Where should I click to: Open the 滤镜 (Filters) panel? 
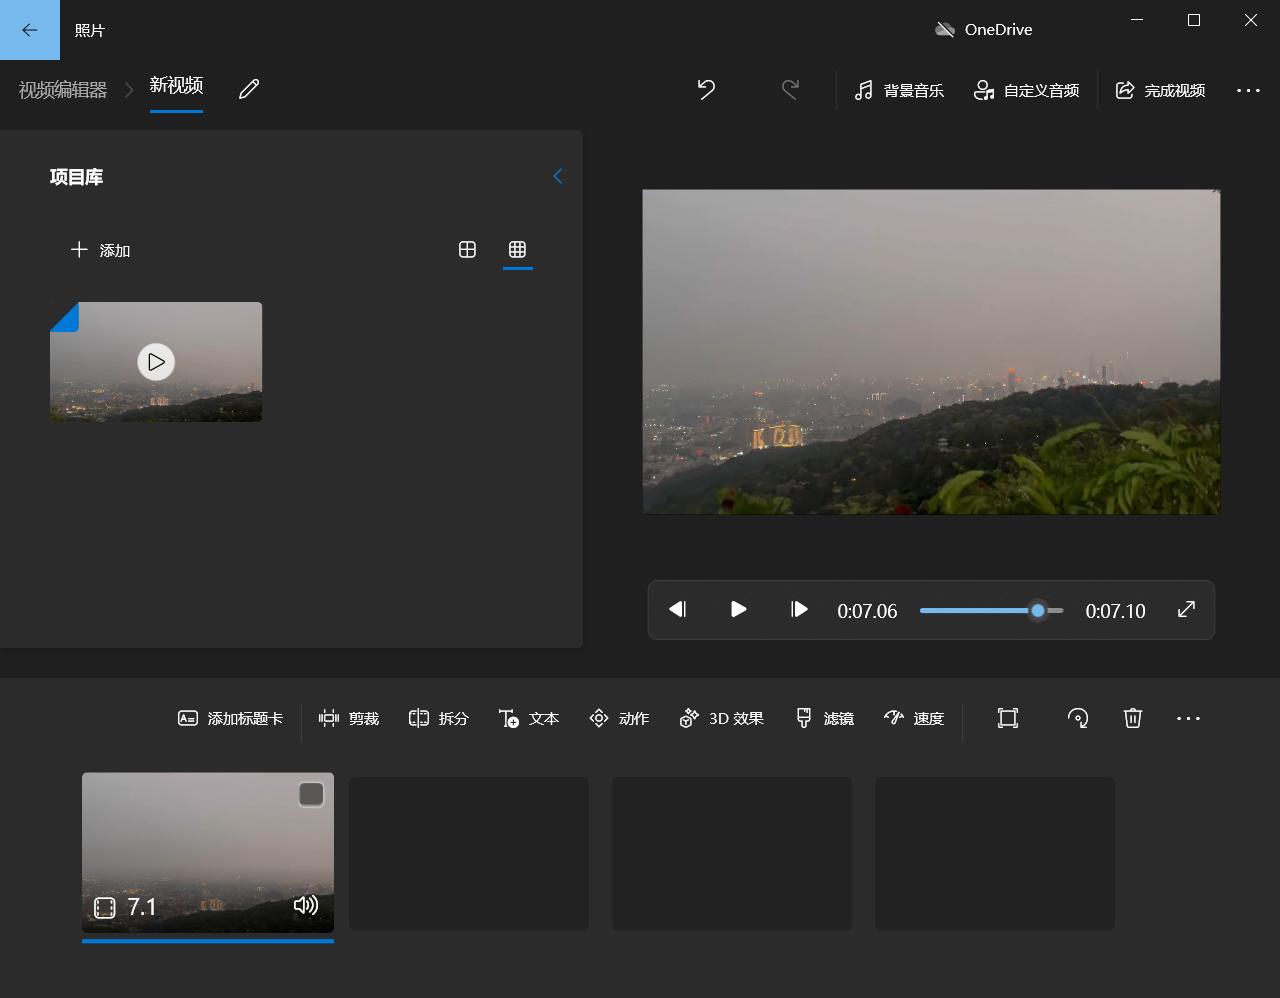[x=824, y=718]
